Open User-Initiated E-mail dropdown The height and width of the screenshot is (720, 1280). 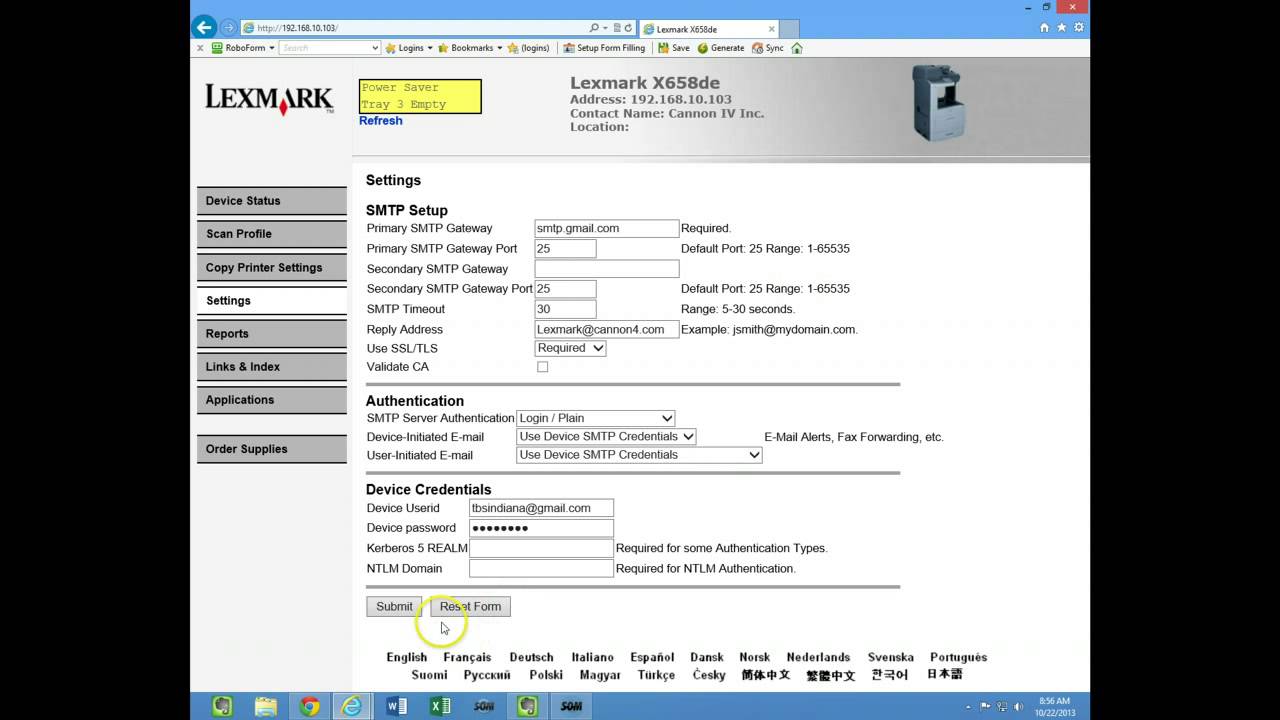click(x=639, y=455)
